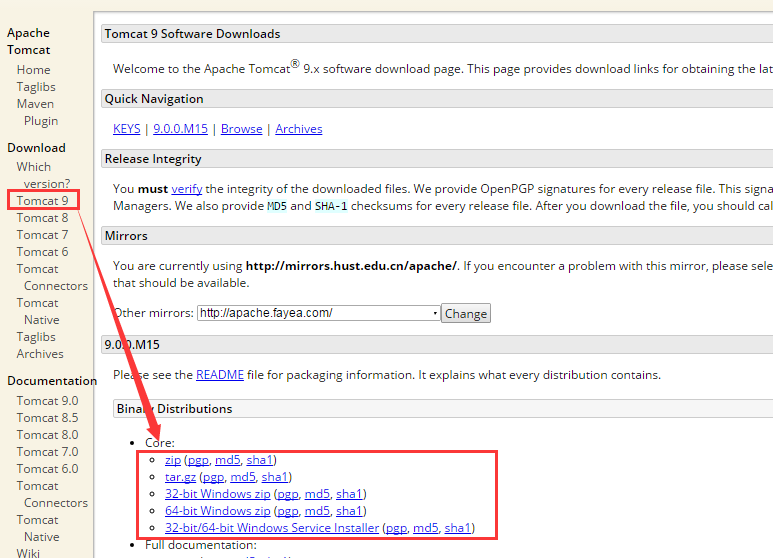
Task: Download the 32-bit Windows zip
Action: point(217,494)
